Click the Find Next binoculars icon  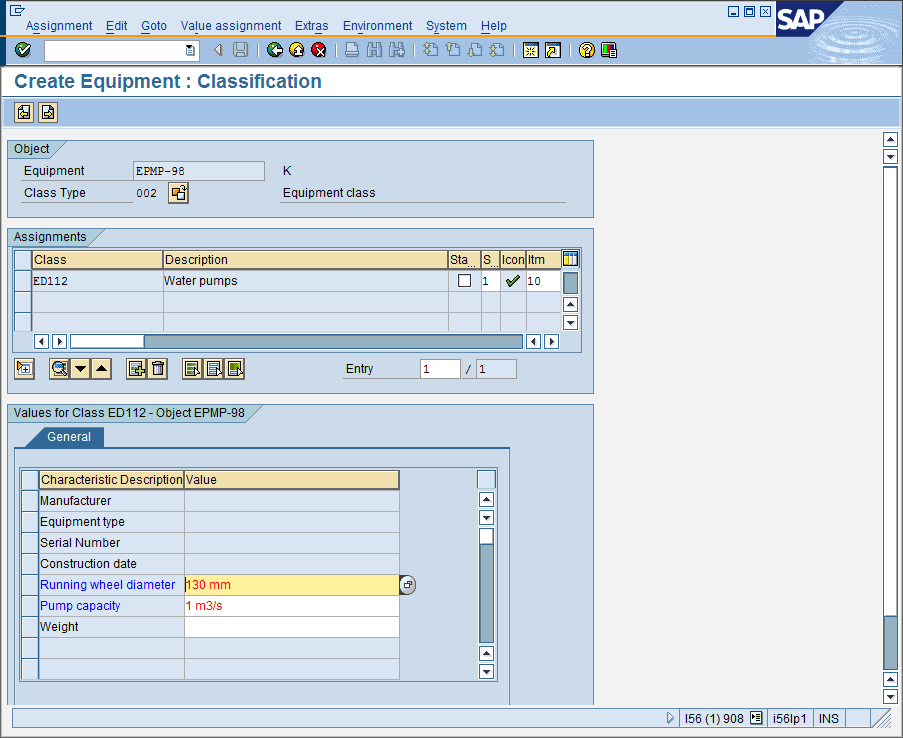point(397,50)
